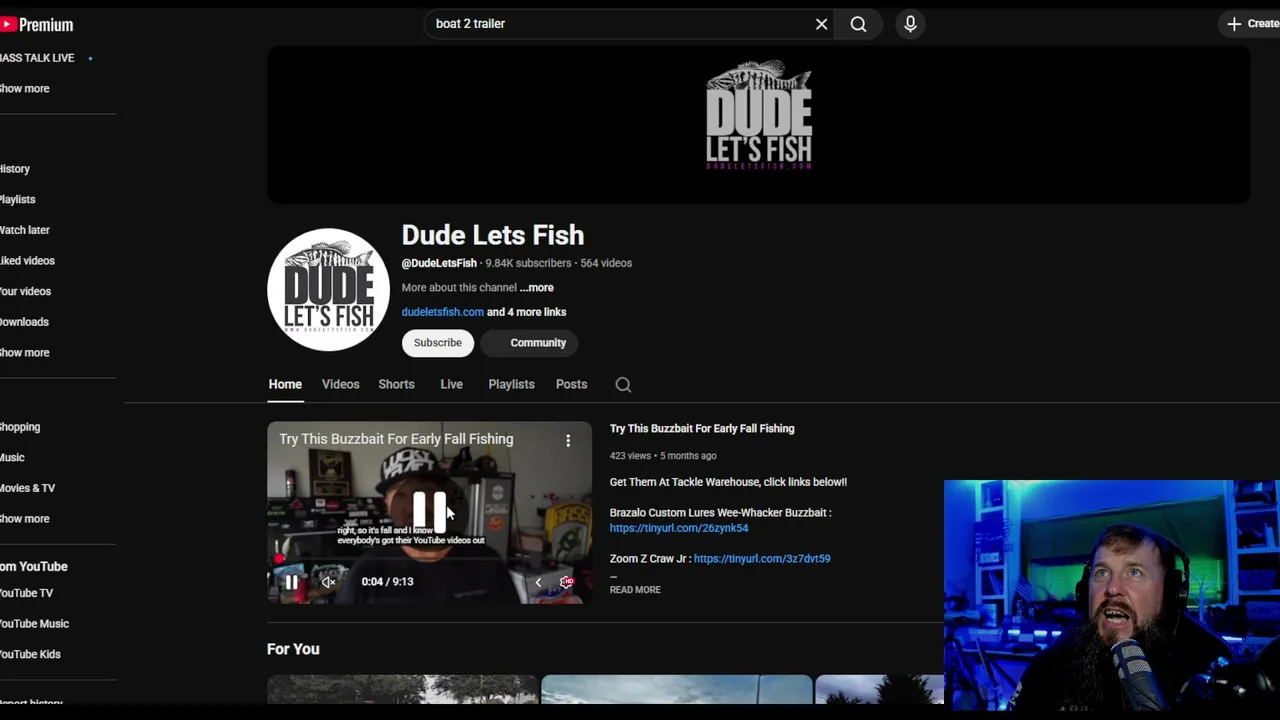1280x720 pixels.
Task: Go to the Posts tab
Action: [x=571, y=385]
